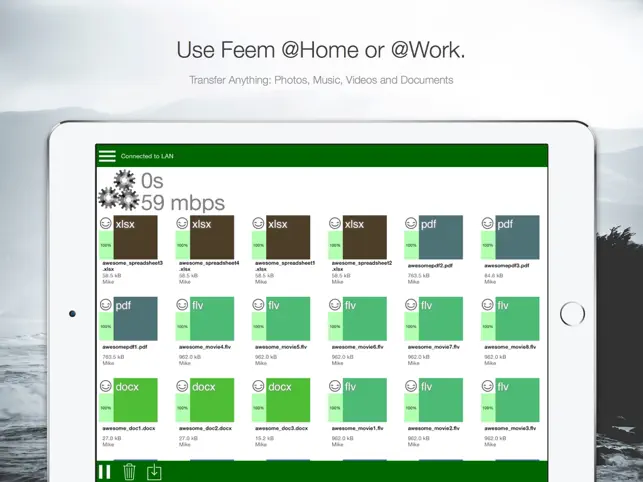This screenshot has height=482, width=643.
Task: Open the brown xlsx tile for awesome_spreadsheet1
Action: coord(288,237)
